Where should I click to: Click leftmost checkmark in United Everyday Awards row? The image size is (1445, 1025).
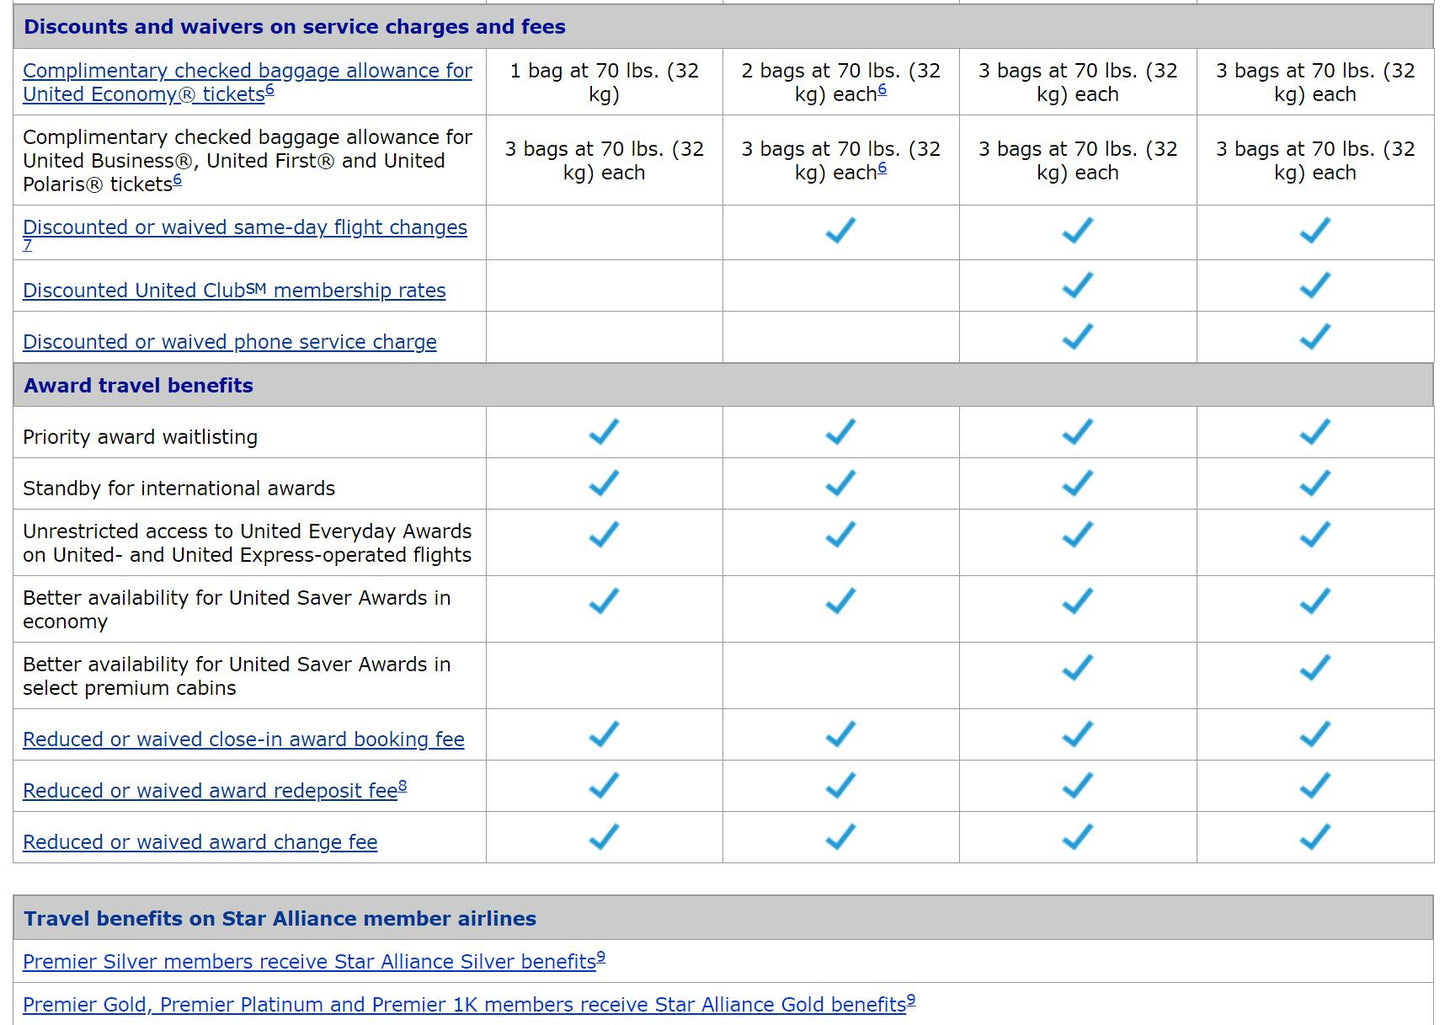pos(604,535)
